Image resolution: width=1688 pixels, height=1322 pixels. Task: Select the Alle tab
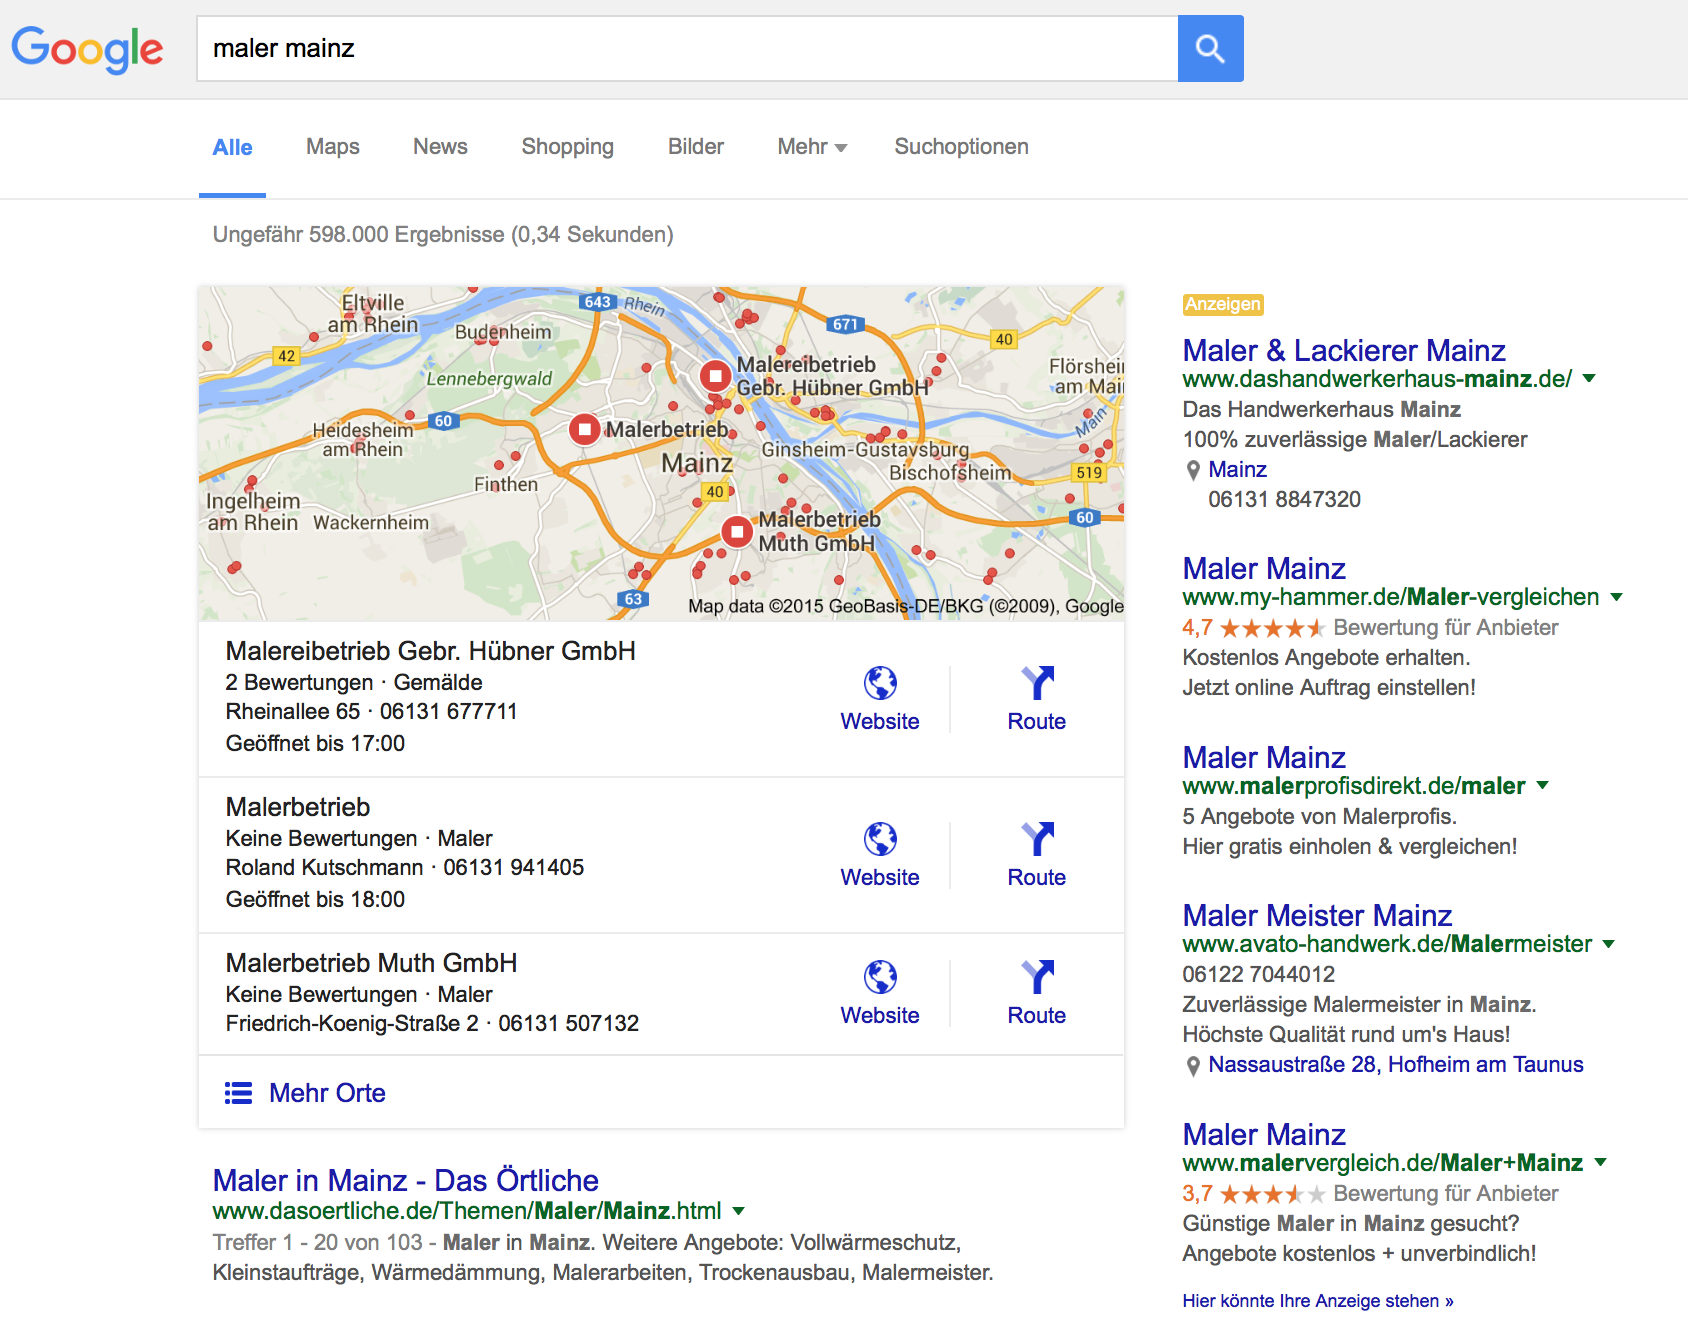[232, 147]
